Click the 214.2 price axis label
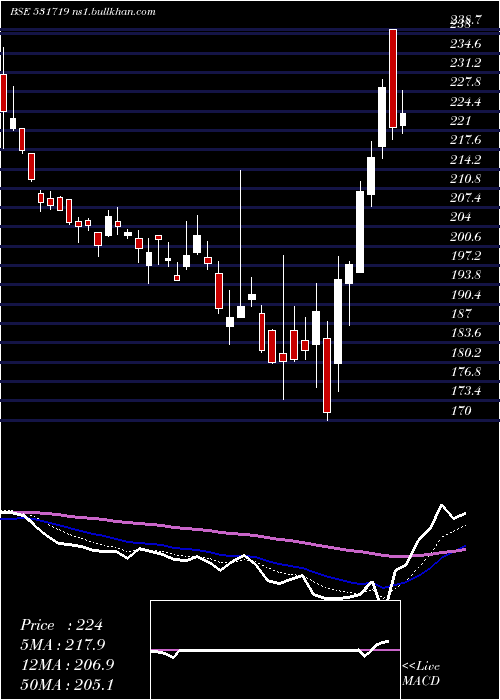The height and width of the screenshot is (700, 500). coord(465,160)
